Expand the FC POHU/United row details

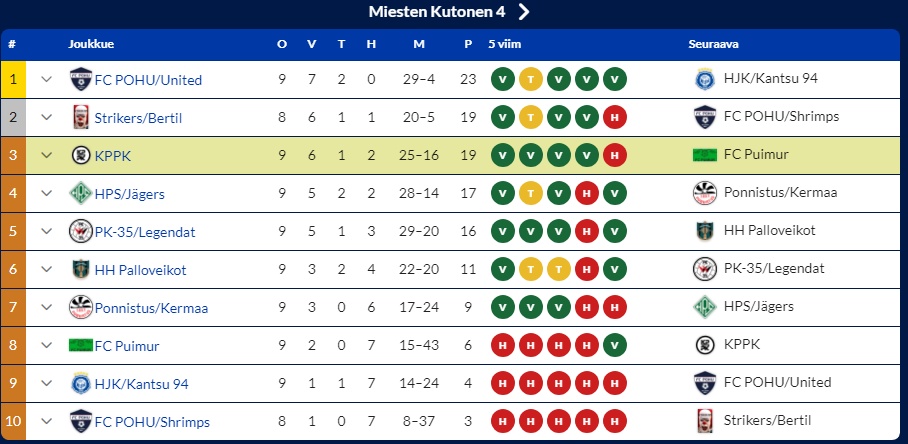pos(47,79)
